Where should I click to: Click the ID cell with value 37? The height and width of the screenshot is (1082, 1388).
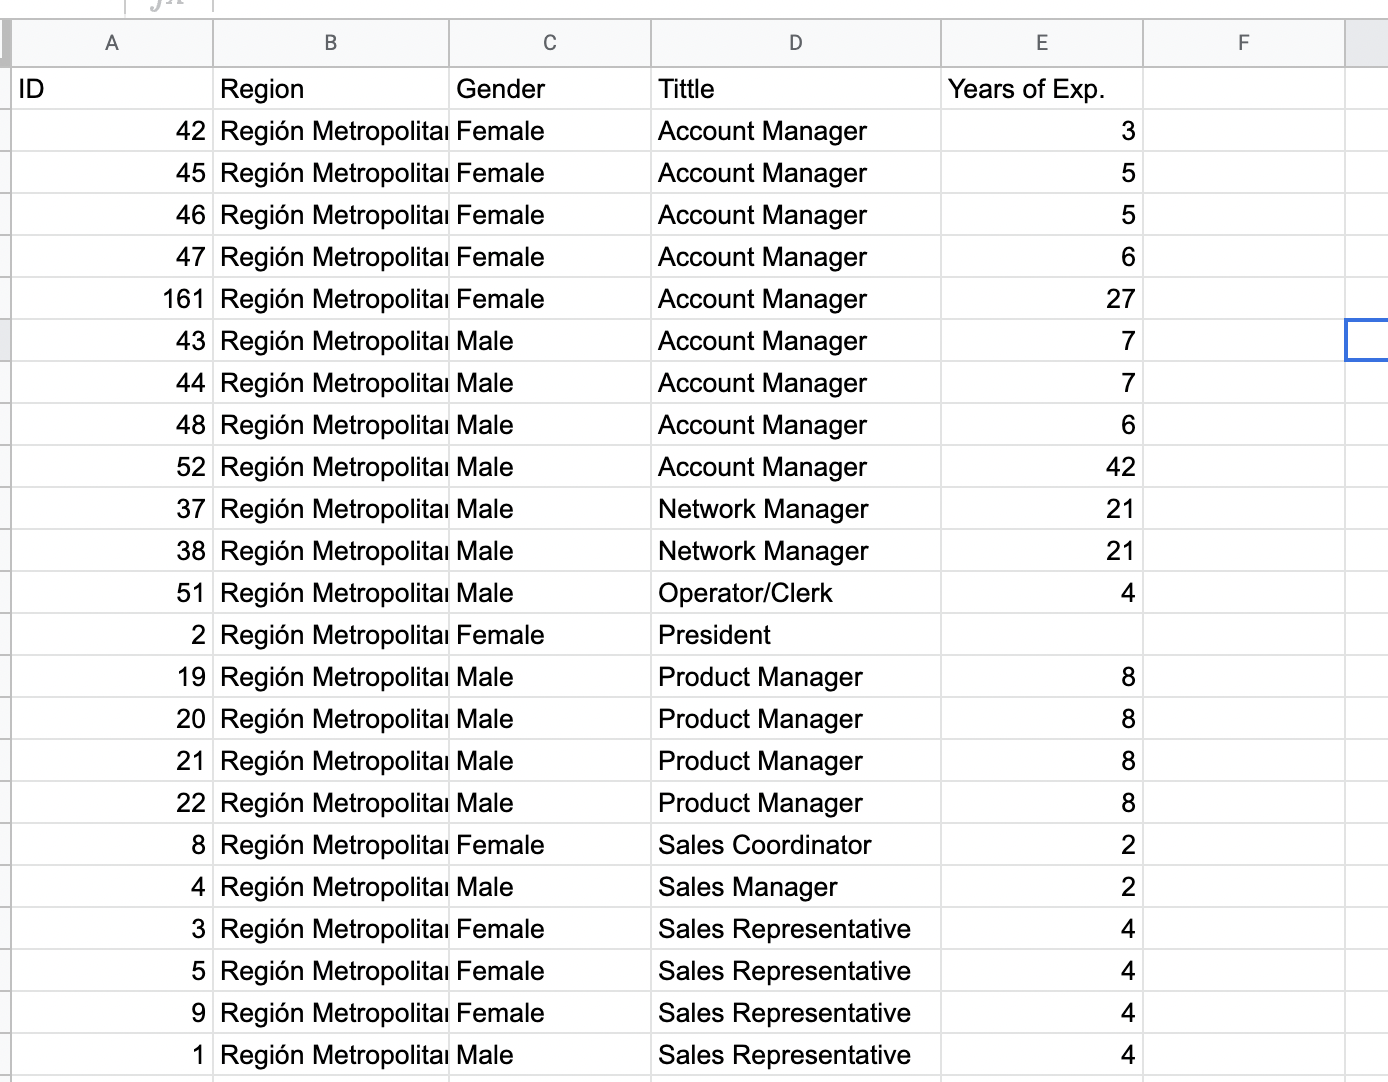pos(111,509)
